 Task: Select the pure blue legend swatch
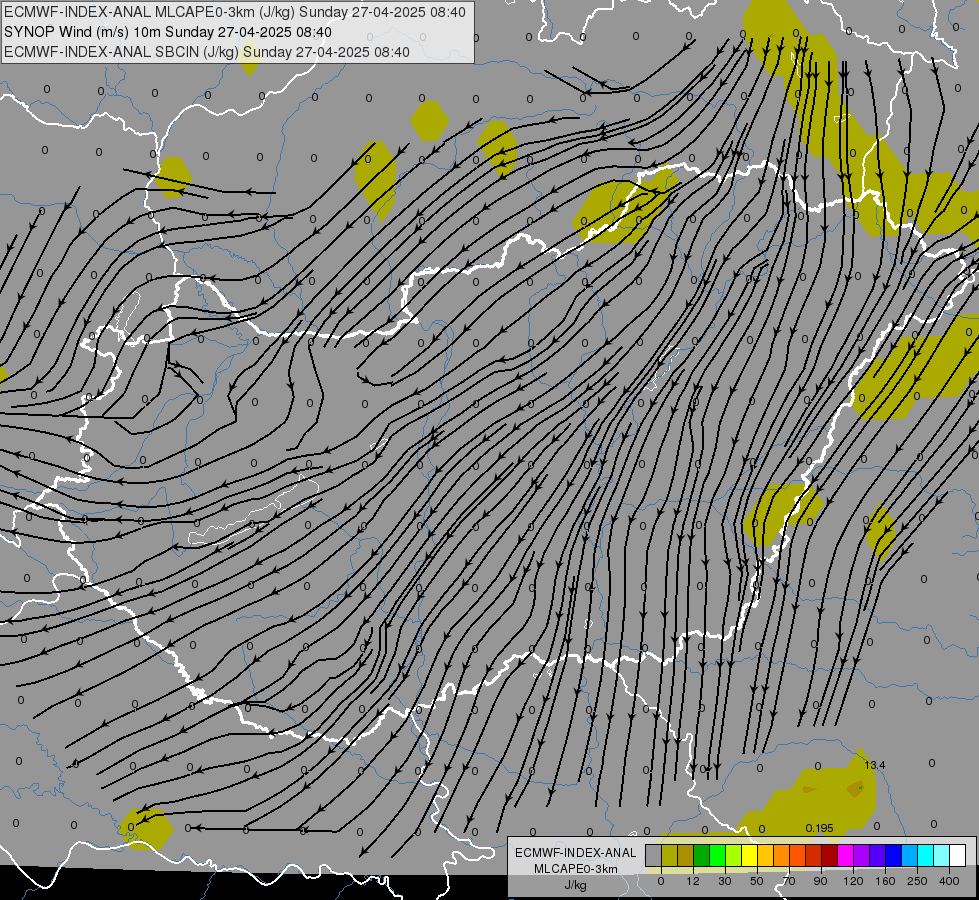point(894,855)
